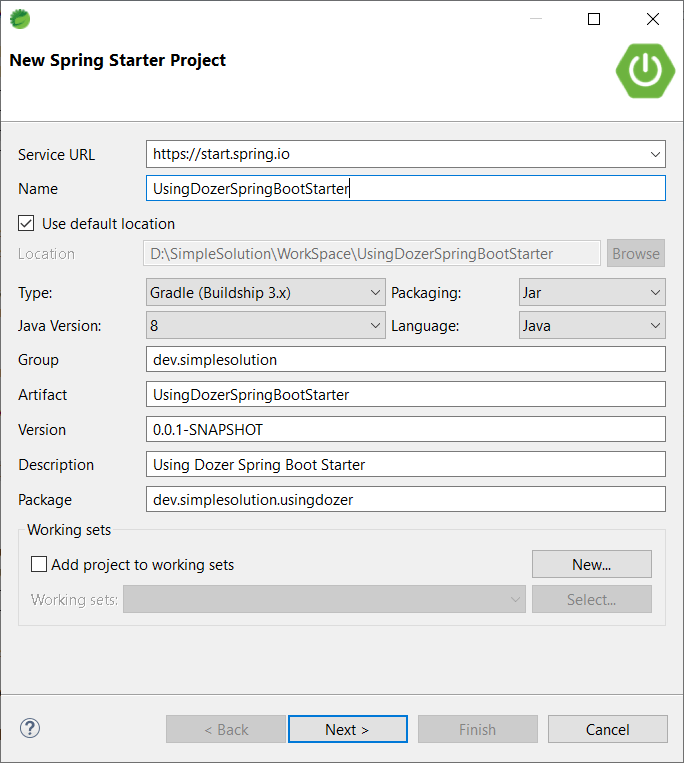Click the Service URL text https://start.spring.io
Image resolution: width=684 pixels, height=763 pixels.
click(x=221, y=154)
